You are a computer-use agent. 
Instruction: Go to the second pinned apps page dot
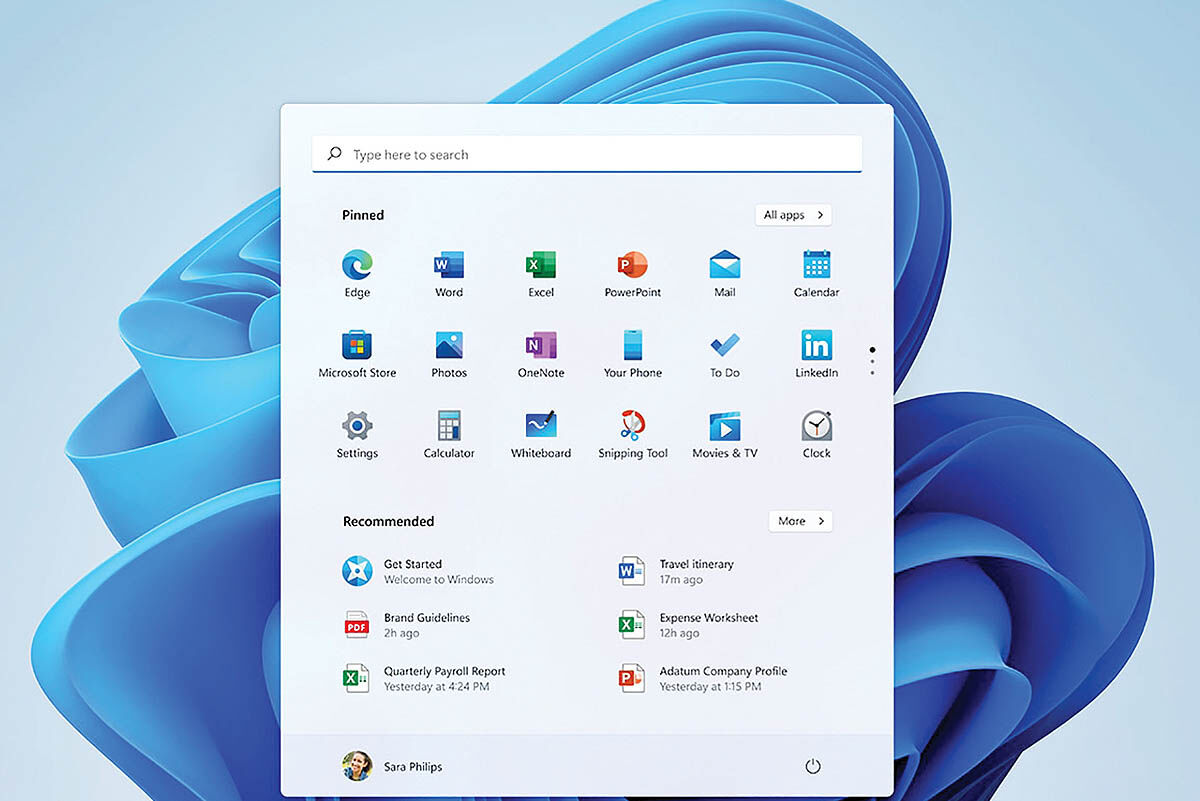click(873, 361)
